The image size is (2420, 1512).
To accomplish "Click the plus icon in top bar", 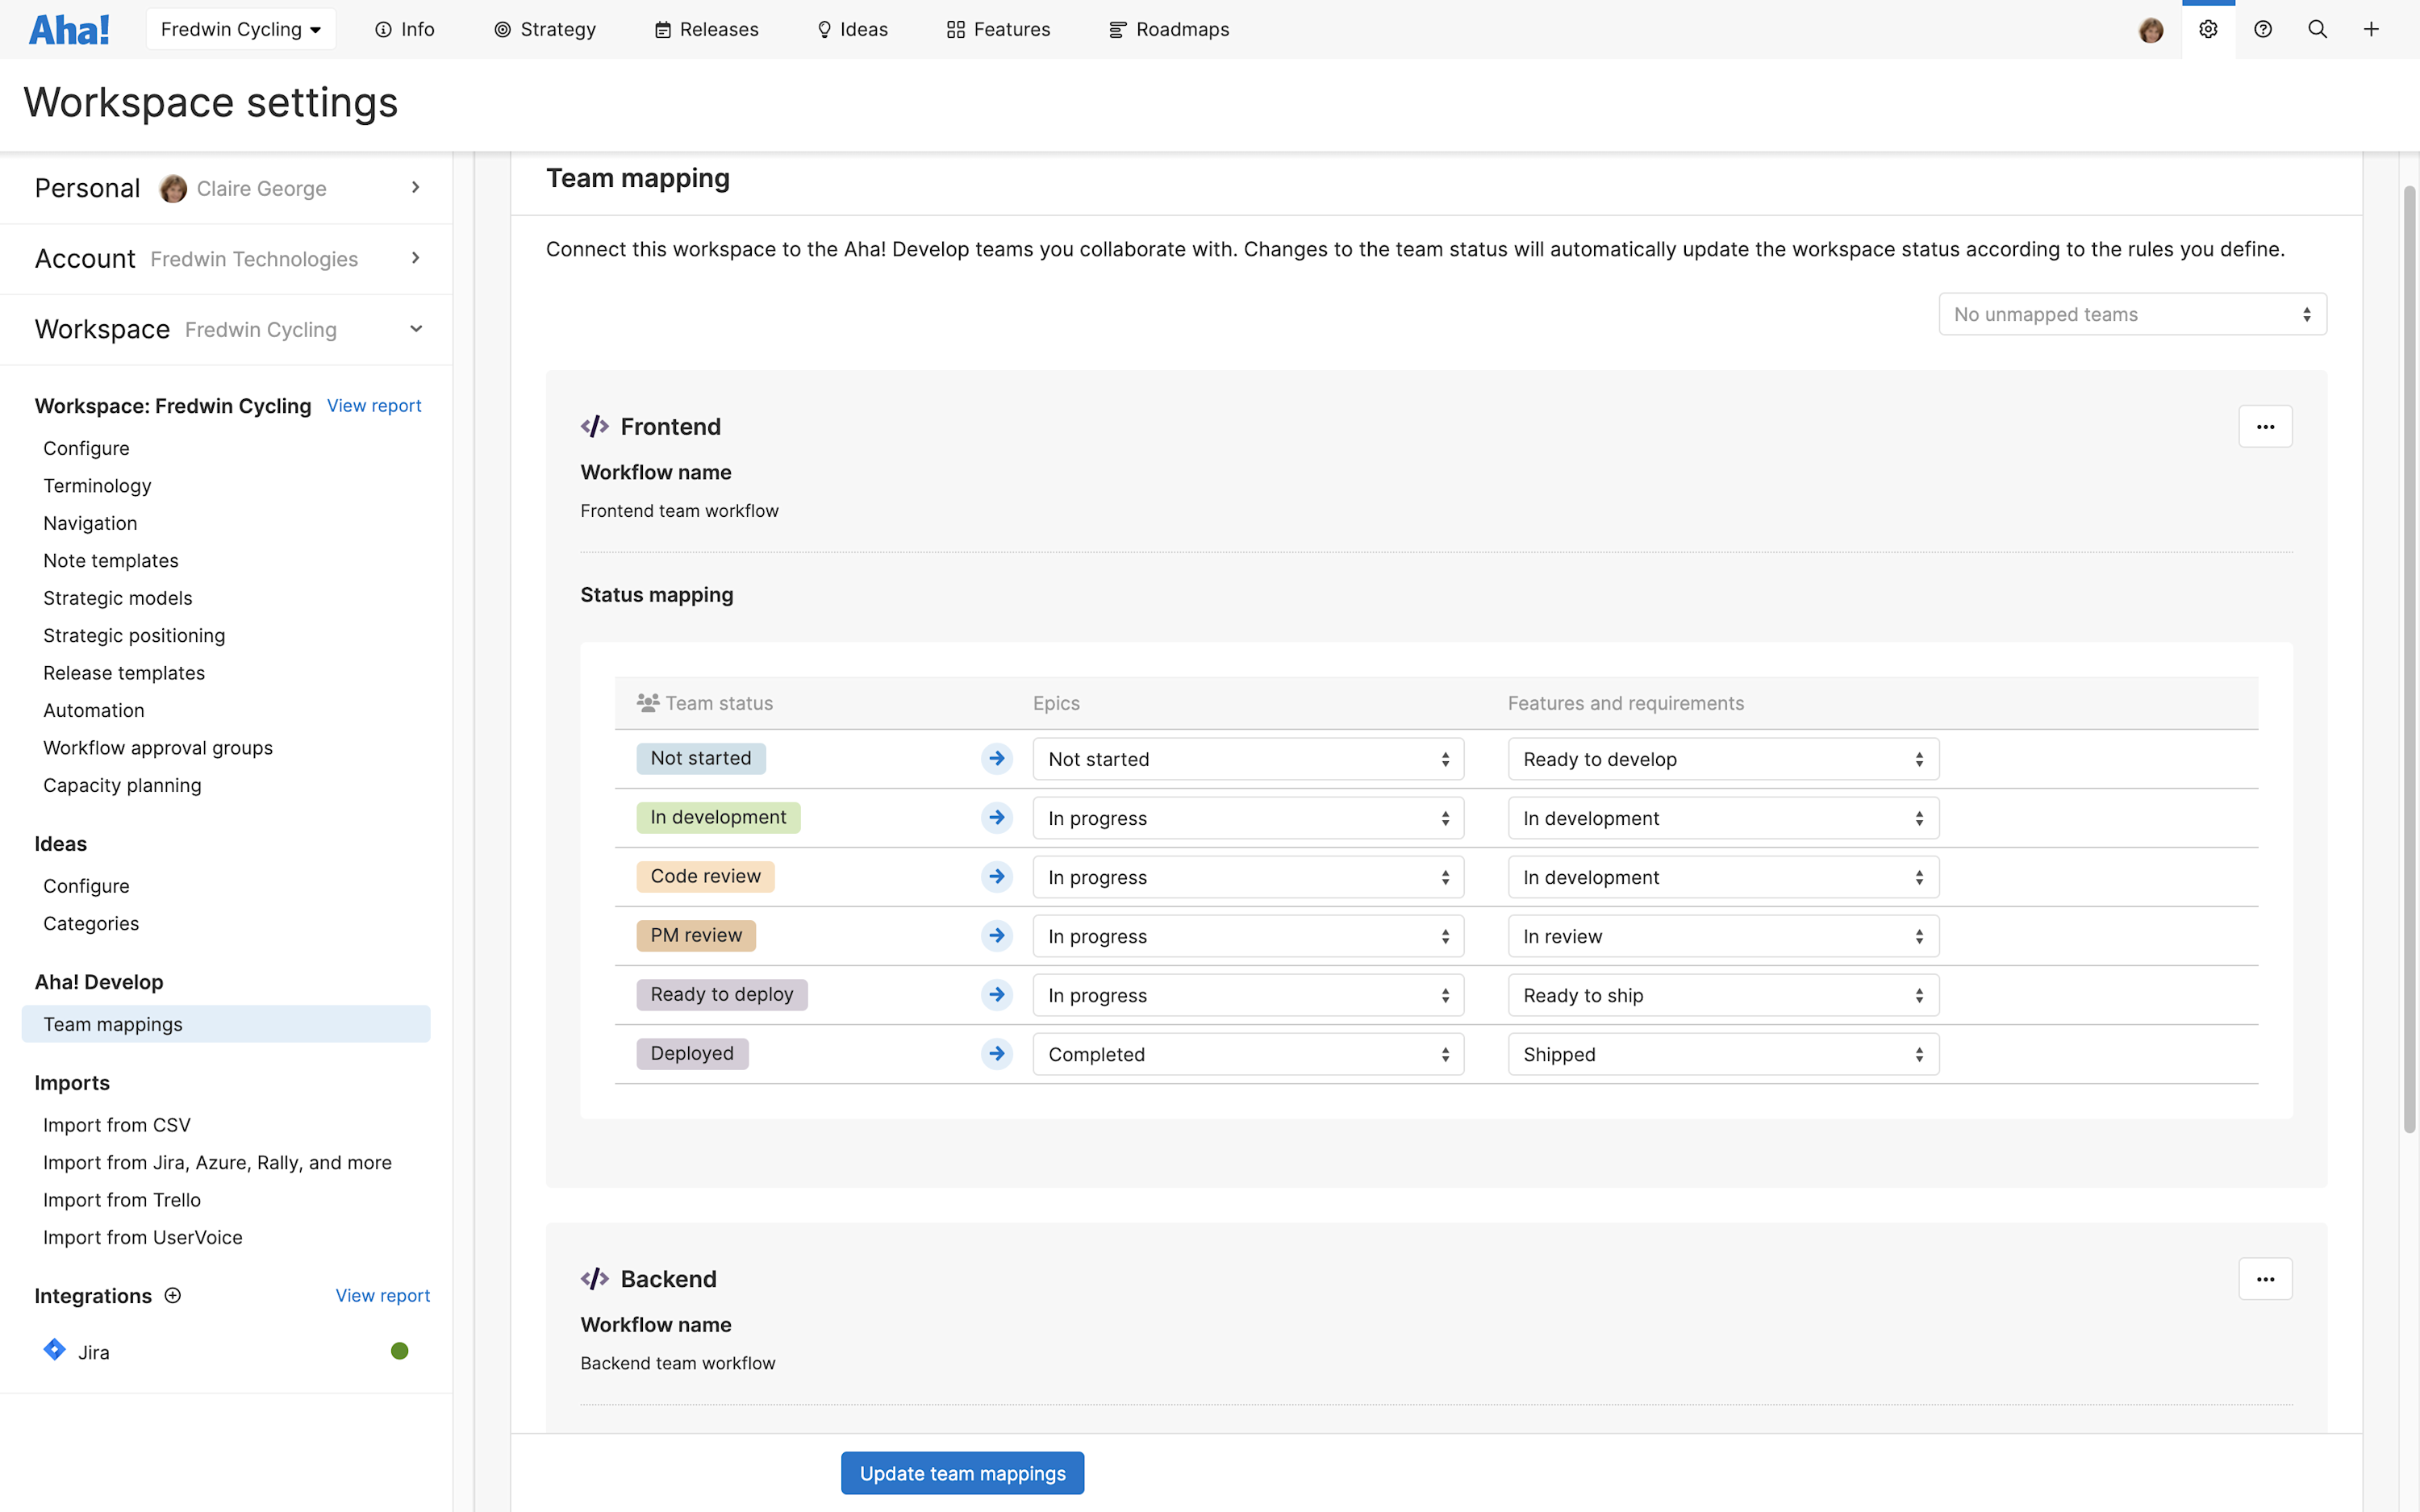I will [2372, 29].
